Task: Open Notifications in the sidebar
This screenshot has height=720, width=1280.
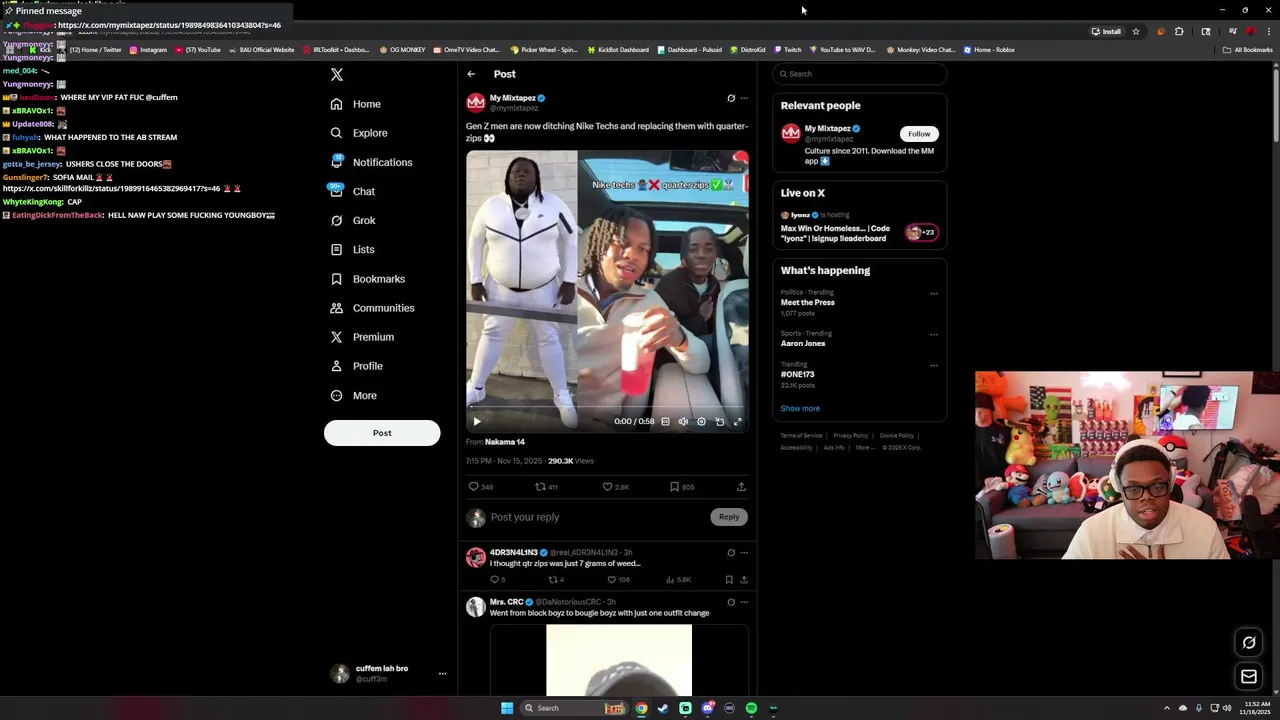Action: click(x=370, y=162)
